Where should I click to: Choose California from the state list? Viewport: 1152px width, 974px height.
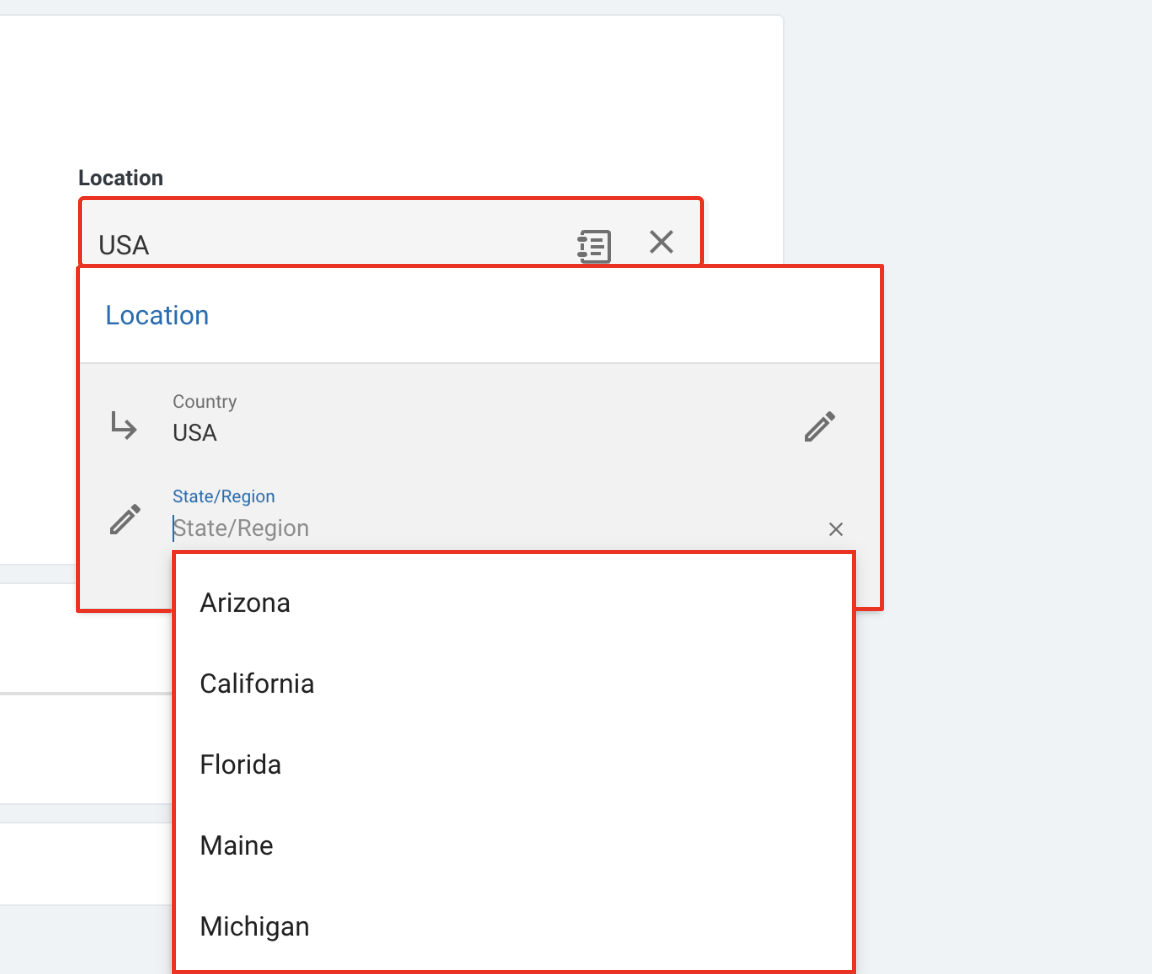tap(514, 684)
